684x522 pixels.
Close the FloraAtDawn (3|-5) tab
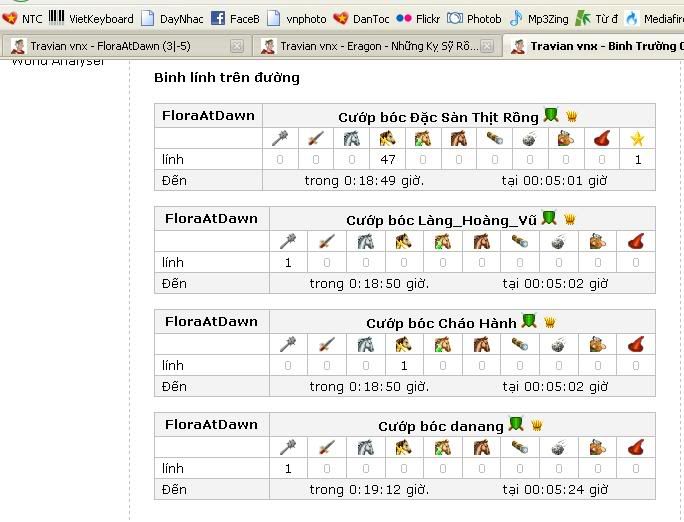(x=237, y=46)
